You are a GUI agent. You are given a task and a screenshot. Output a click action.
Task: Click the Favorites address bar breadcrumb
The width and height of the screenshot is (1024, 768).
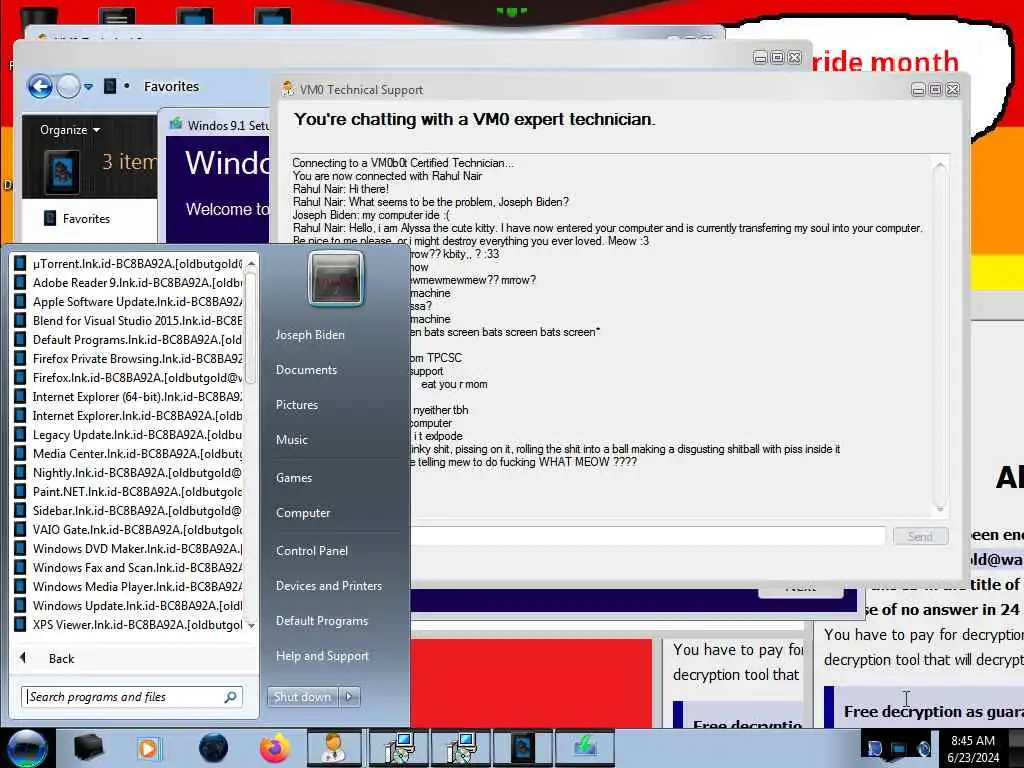coord(171,86)
